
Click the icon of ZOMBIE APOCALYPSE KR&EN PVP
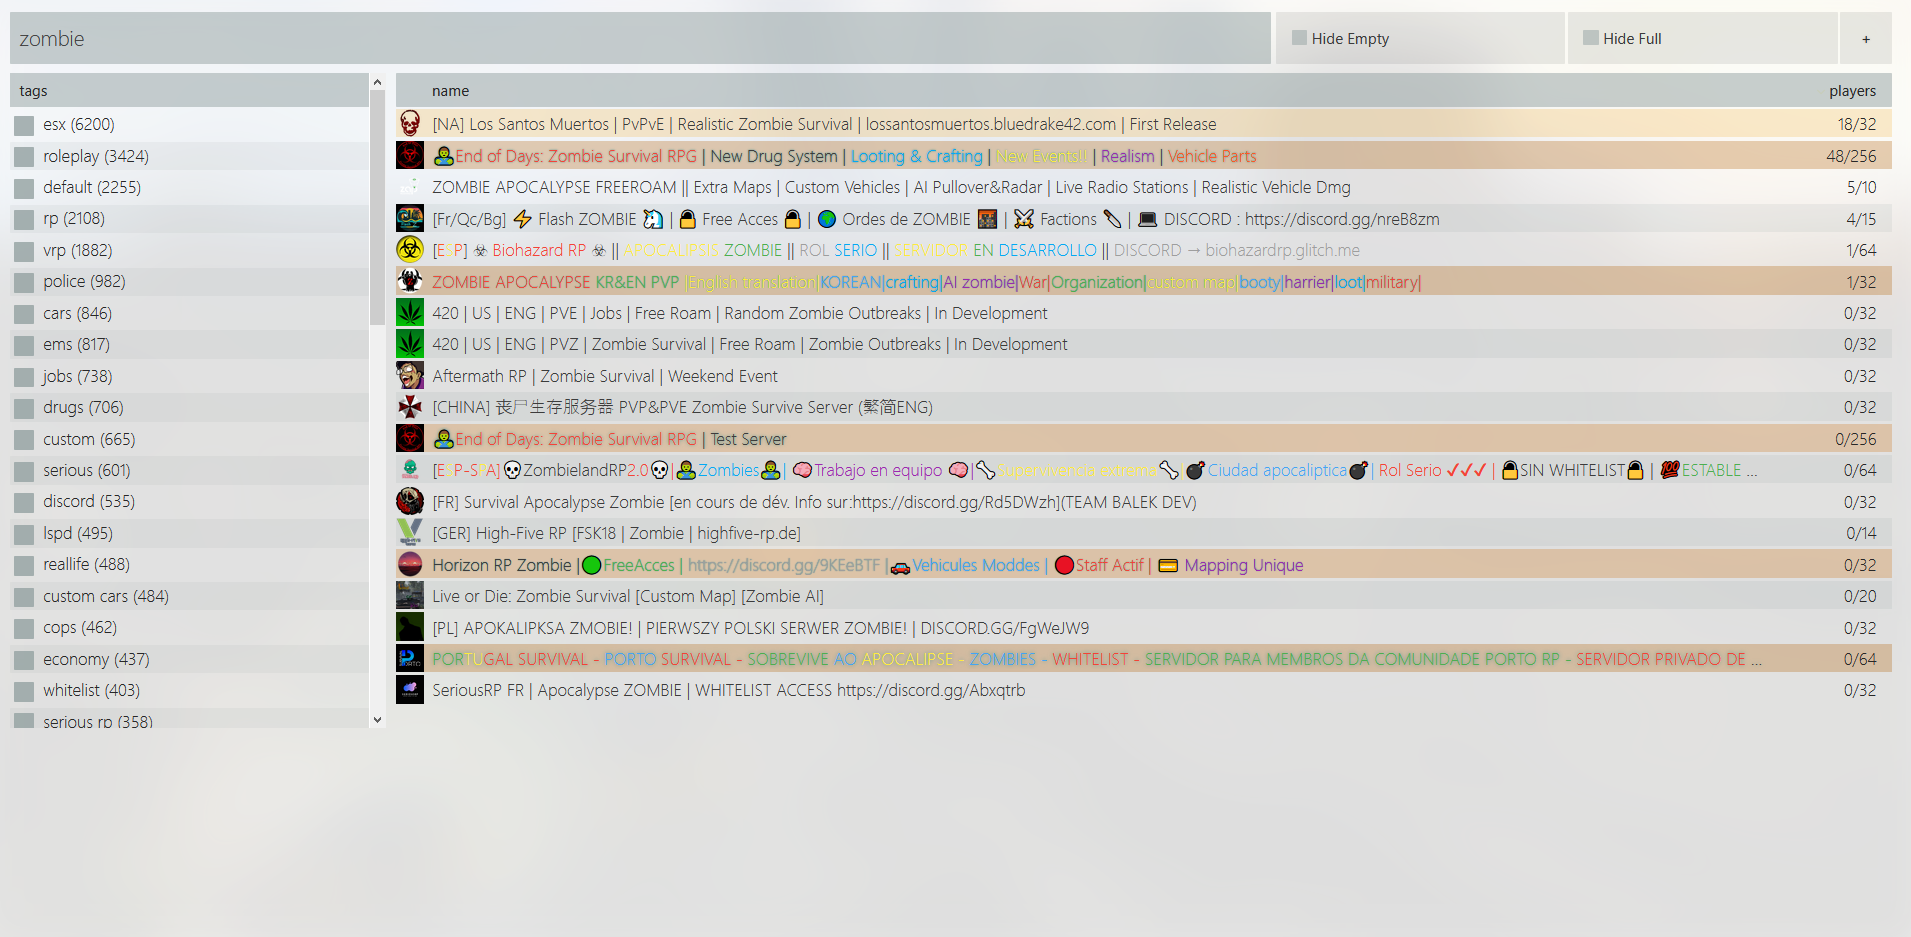[x=410, y=282]
